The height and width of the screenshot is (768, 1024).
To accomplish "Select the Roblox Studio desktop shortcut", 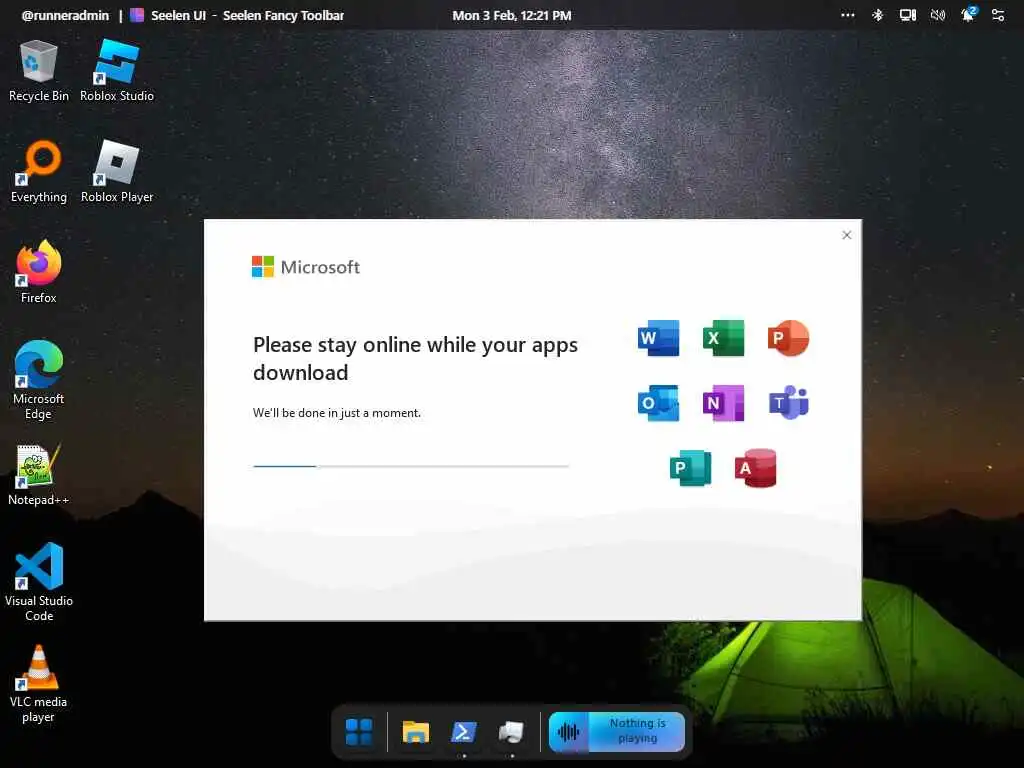I will (x=117, y=71).
